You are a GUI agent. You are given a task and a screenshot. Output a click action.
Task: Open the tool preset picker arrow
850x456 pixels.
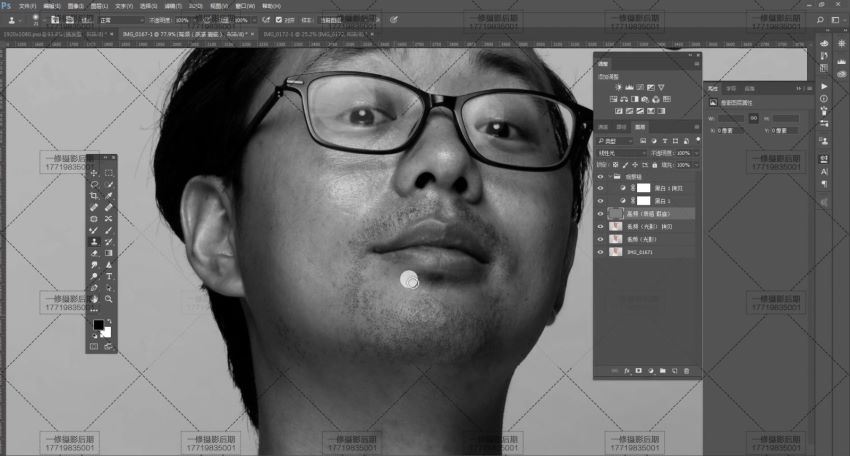(x=20, y=20)
